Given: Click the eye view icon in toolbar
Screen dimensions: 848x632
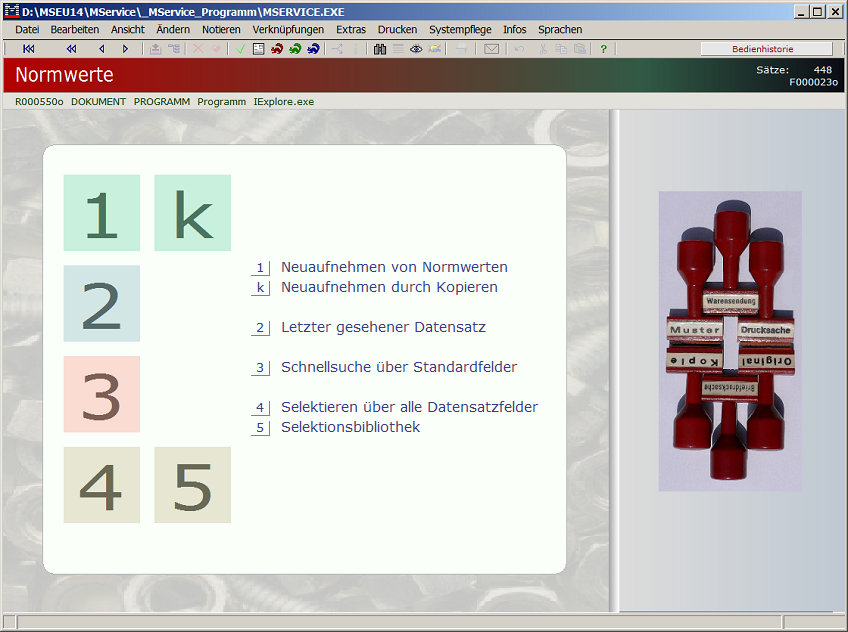Looking at the screenshot, I should pyautogui.click(x=416, y=49).
